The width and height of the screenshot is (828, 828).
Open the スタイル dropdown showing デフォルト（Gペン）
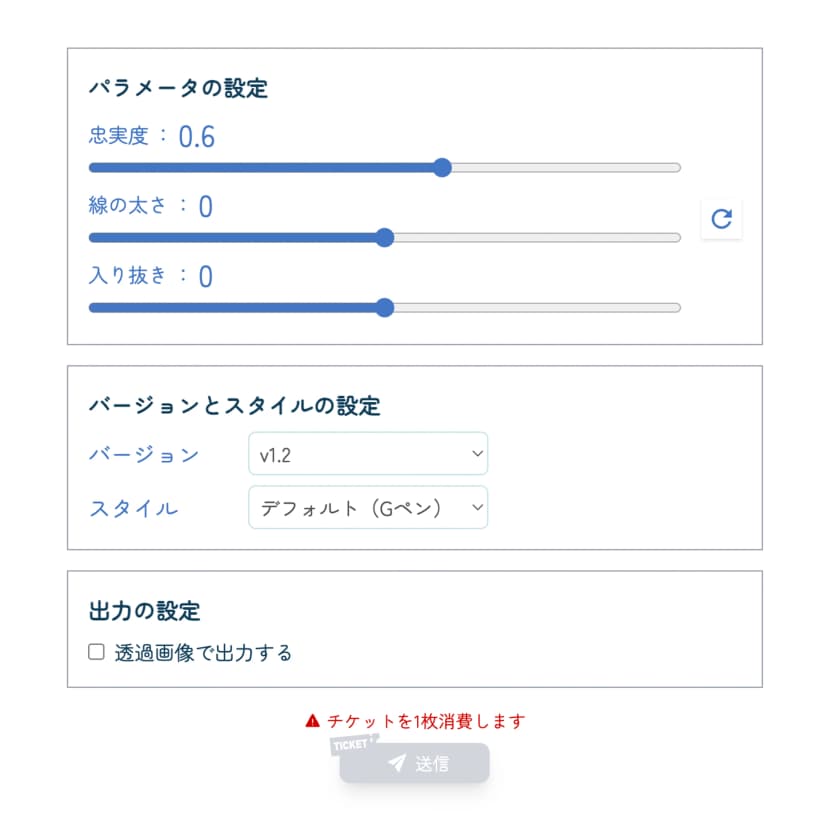point(367,507)
